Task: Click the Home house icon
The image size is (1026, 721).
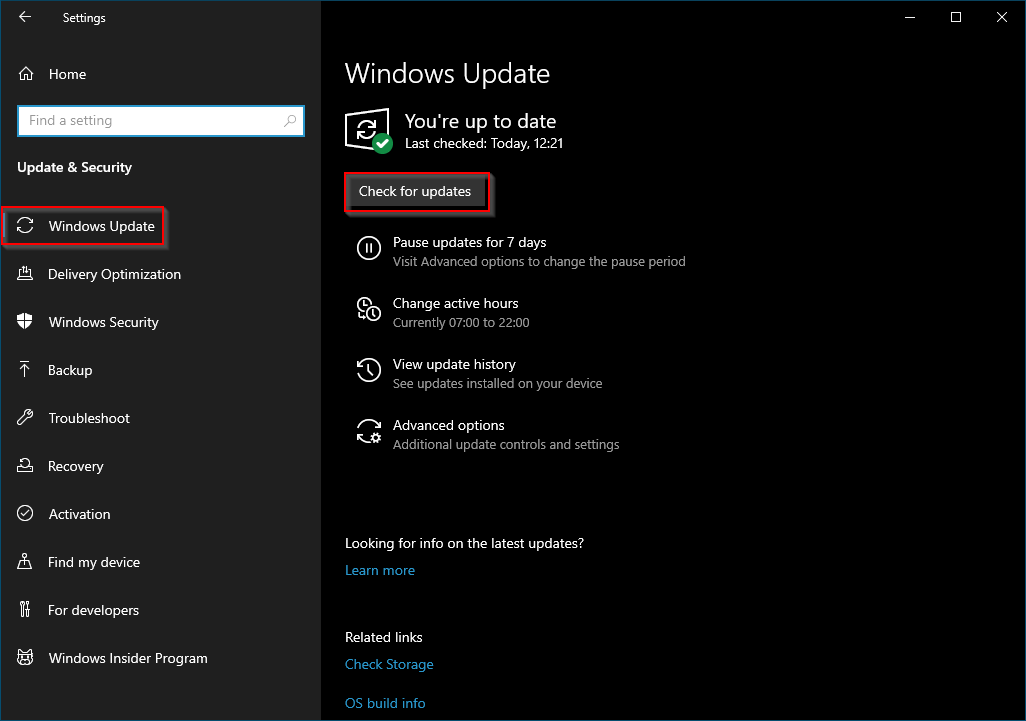Action: coord(26,74)
